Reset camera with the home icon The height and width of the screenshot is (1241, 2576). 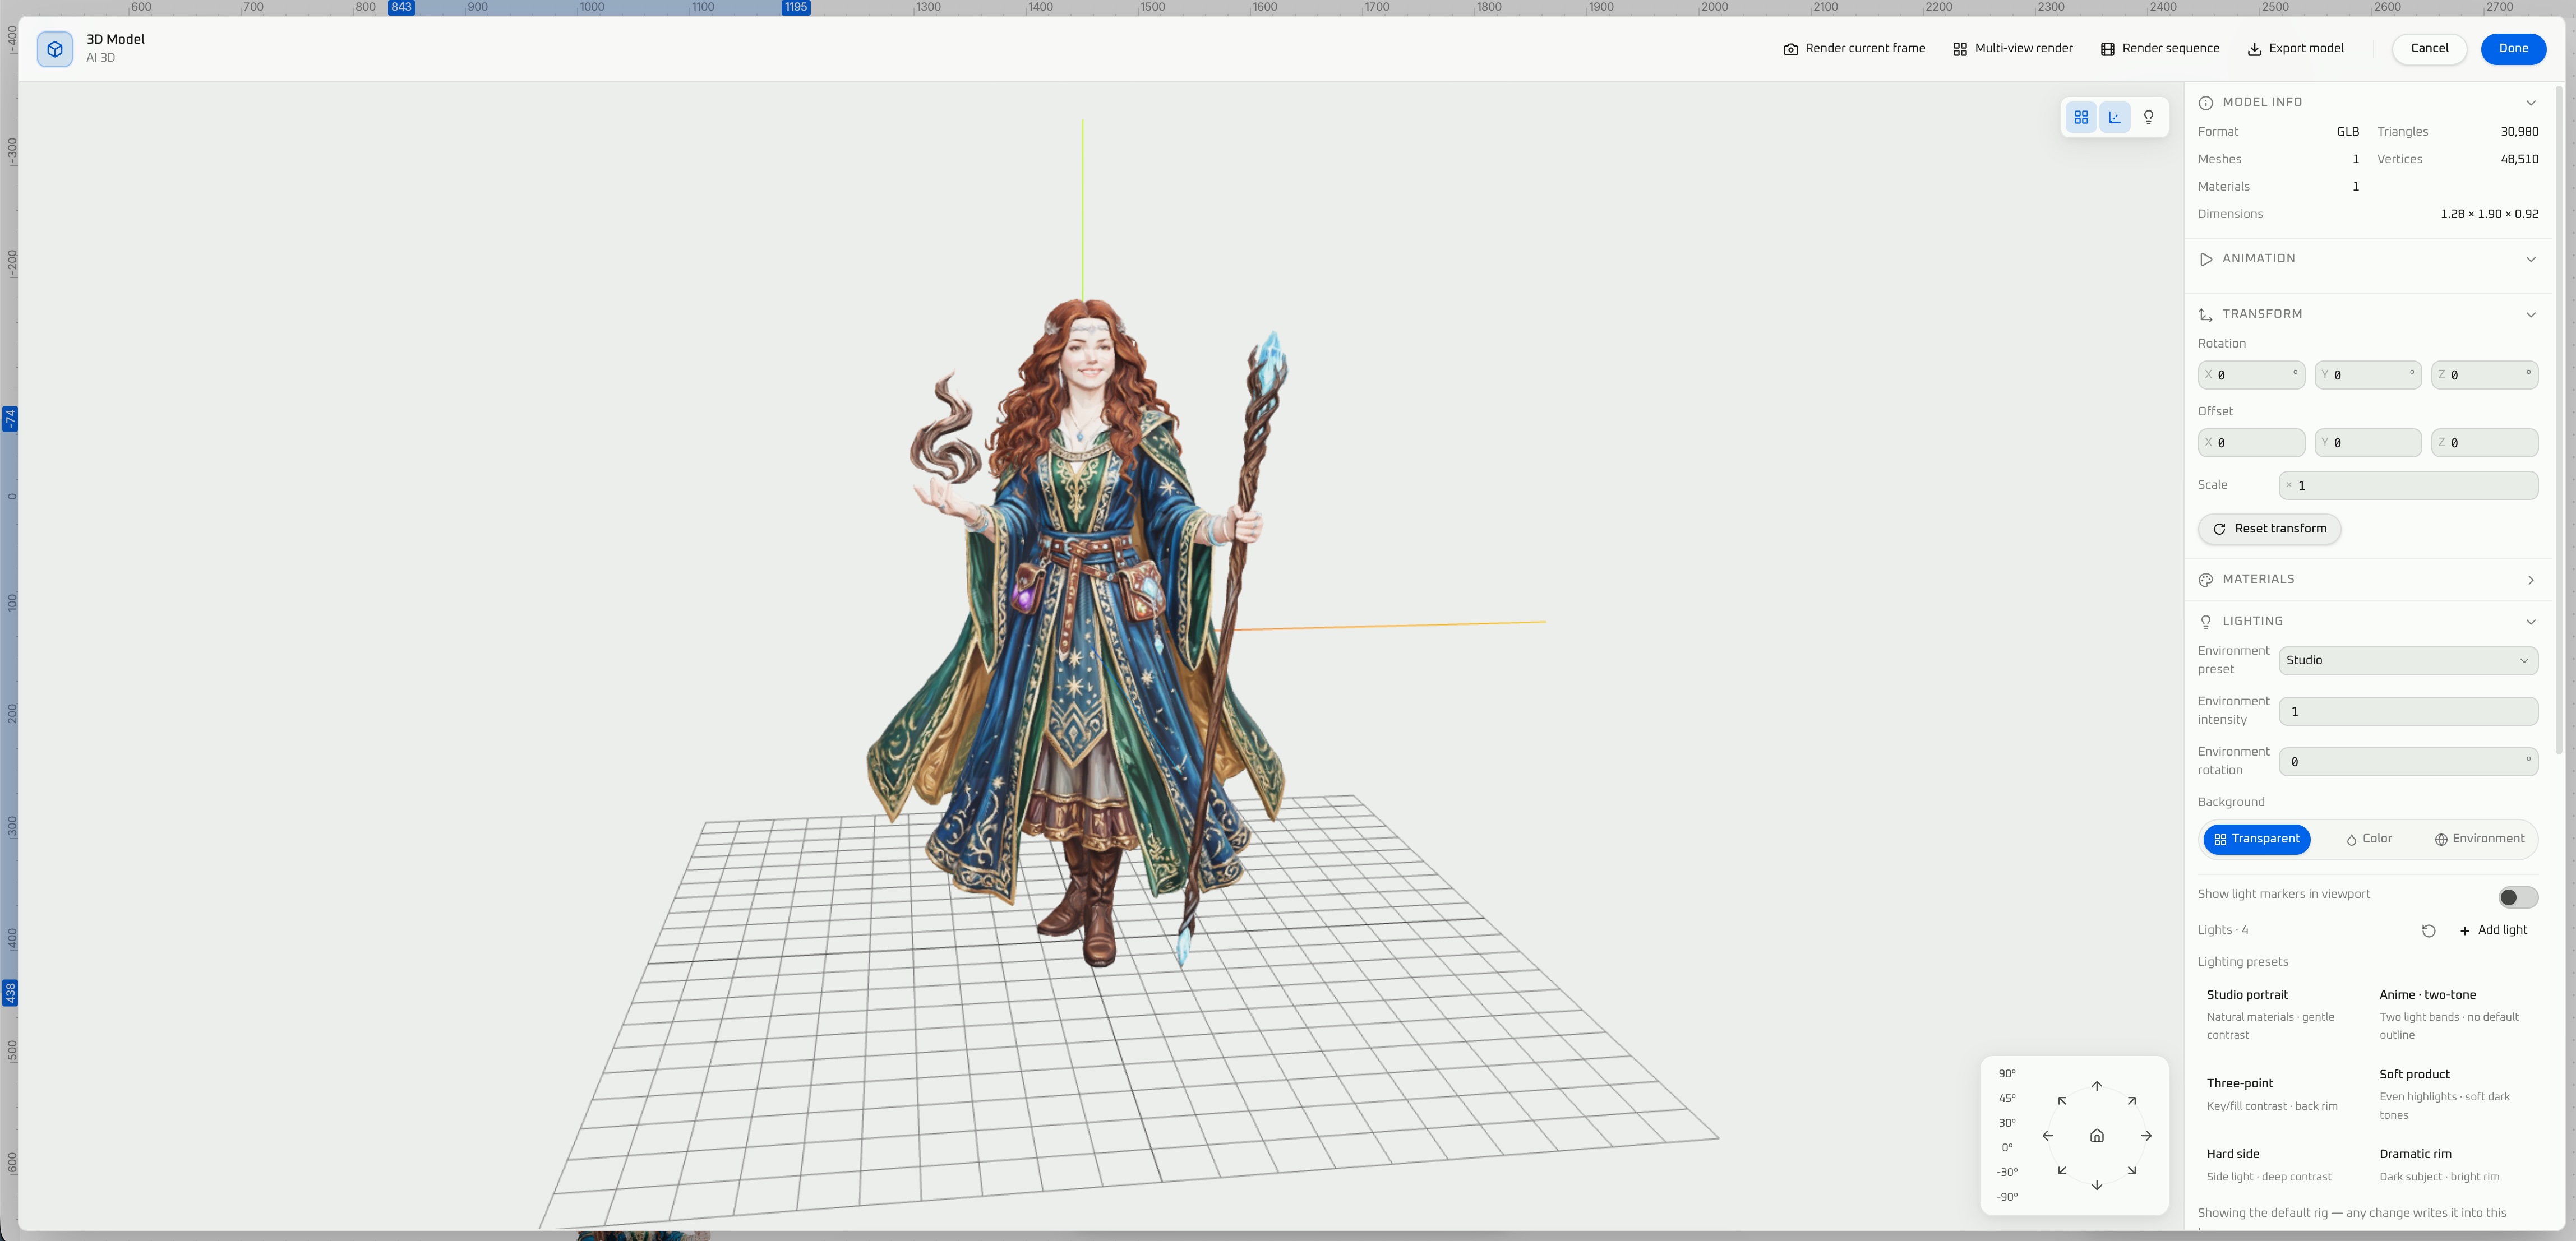(x=2097, y=1135)
